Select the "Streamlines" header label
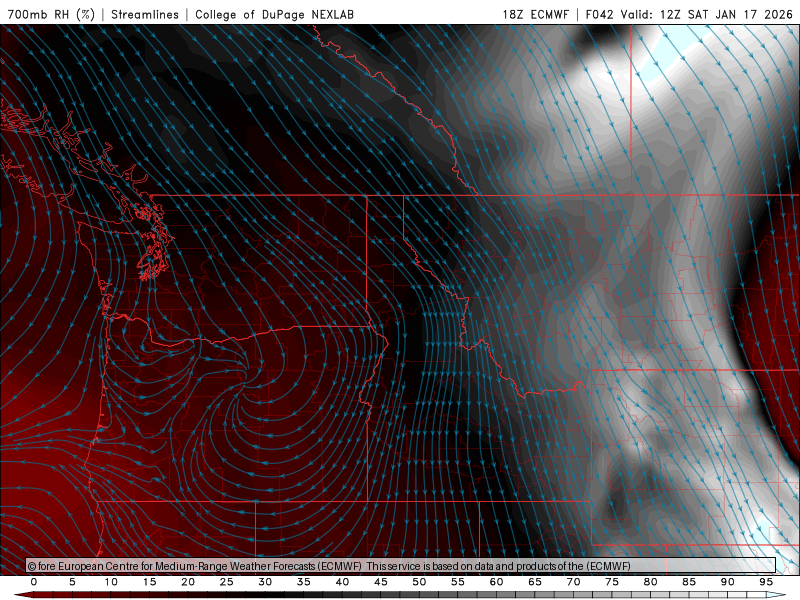 (145, 14)
